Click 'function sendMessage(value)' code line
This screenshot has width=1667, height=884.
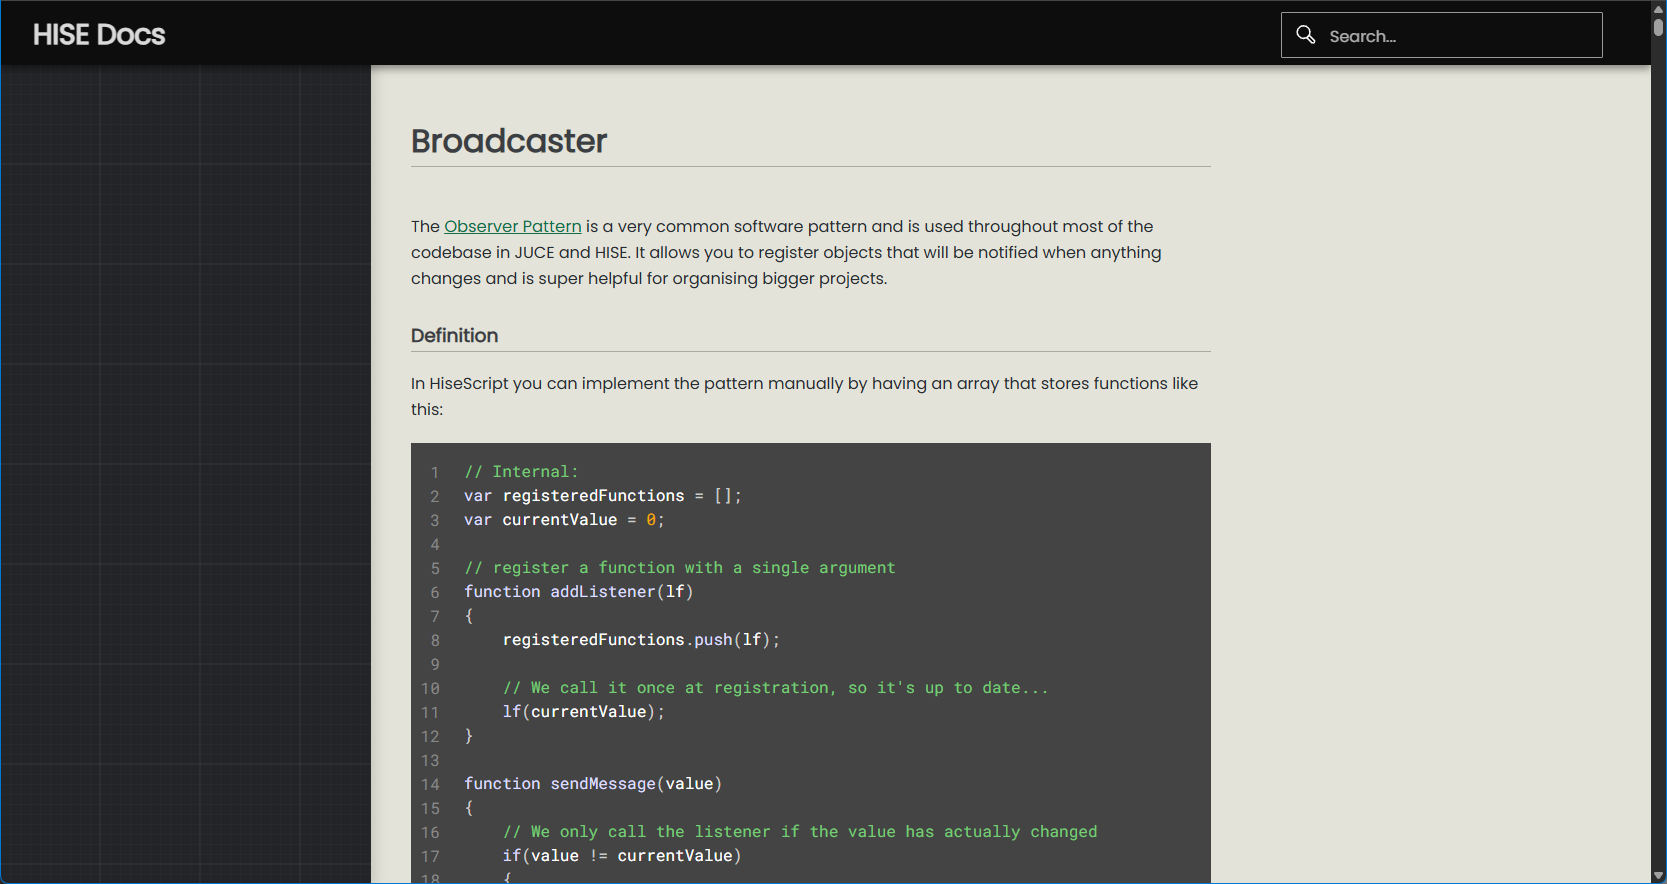click(x=592, y=784)
